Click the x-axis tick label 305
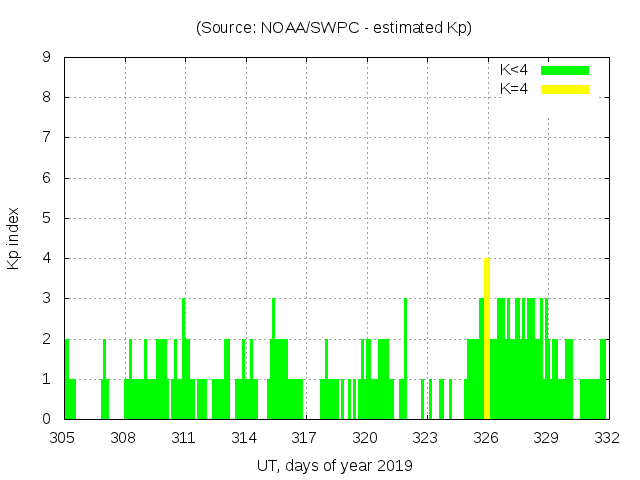 click(x=63, y=437)
